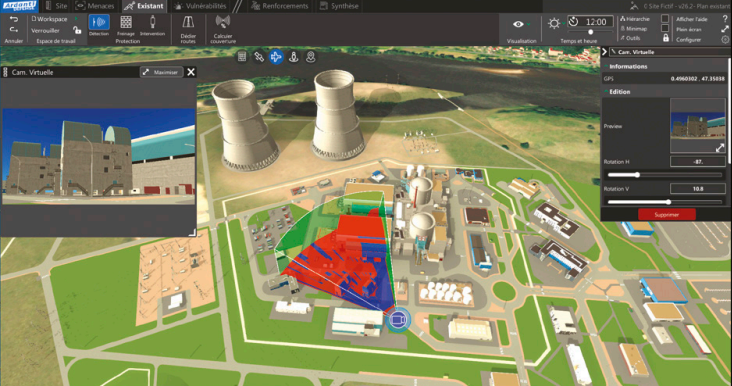732x386 pixels.
Task: Click the 12:00 time field
Action: pyautogui.click(x=590, y=22)
